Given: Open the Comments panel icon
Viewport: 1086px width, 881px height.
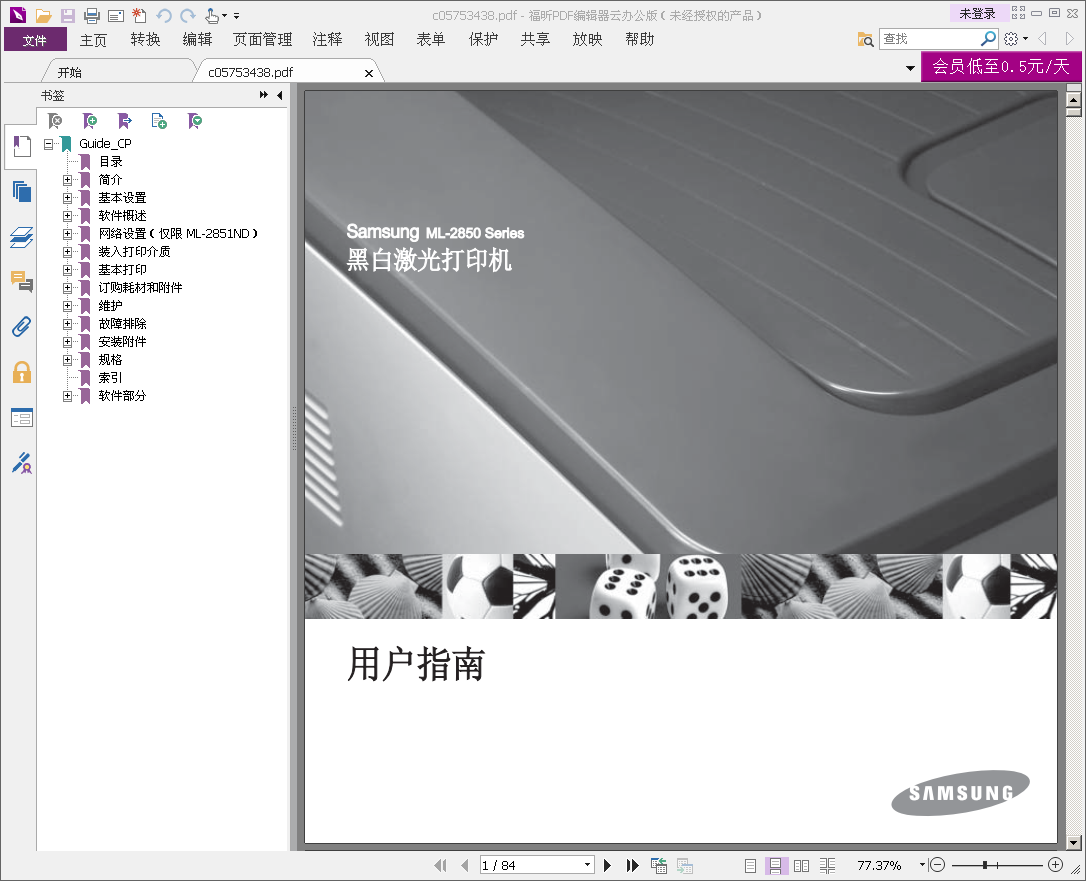Looking at the screenshot, I should (x=21, y=281).
